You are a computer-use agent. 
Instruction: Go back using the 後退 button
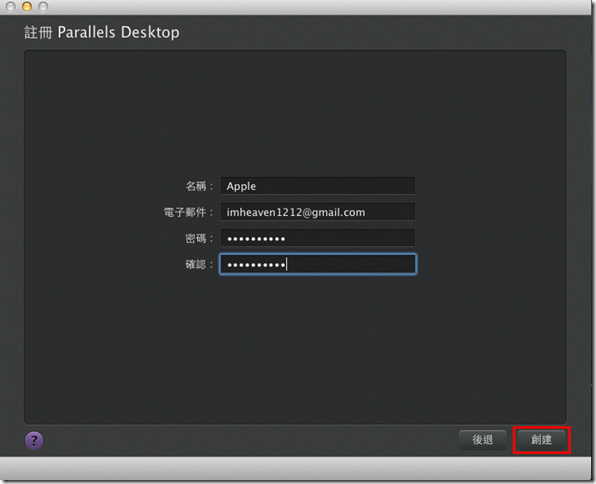tap(482, 440)
